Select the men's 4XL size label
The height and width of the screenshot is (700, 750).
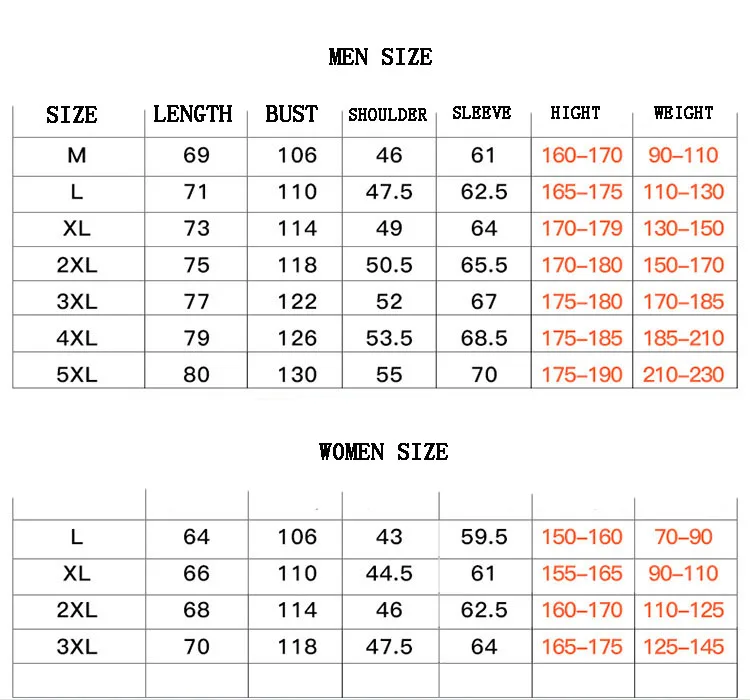(77, 338)
